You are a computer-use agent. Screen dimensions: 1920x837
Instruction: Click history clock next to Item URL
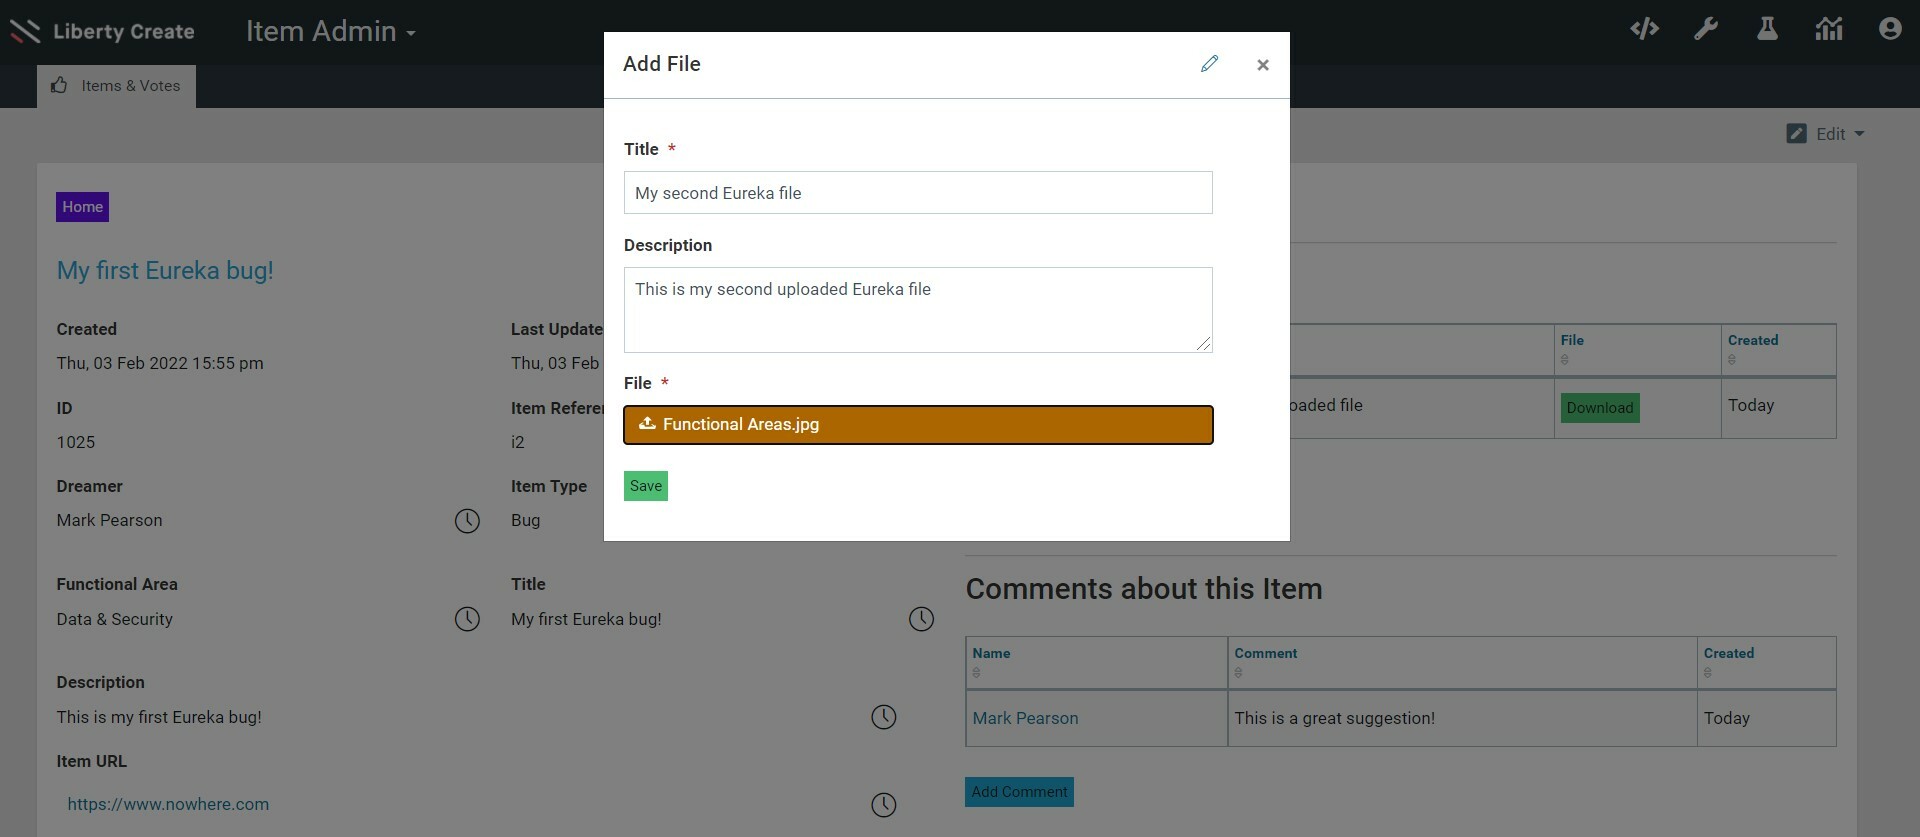click(x=884, y=805)
